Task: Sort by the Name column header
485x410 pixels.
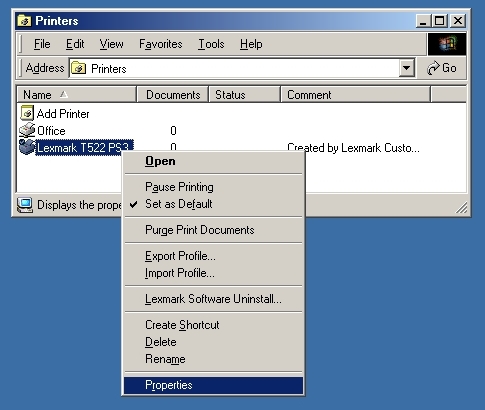Action: [x=76, y=95]
